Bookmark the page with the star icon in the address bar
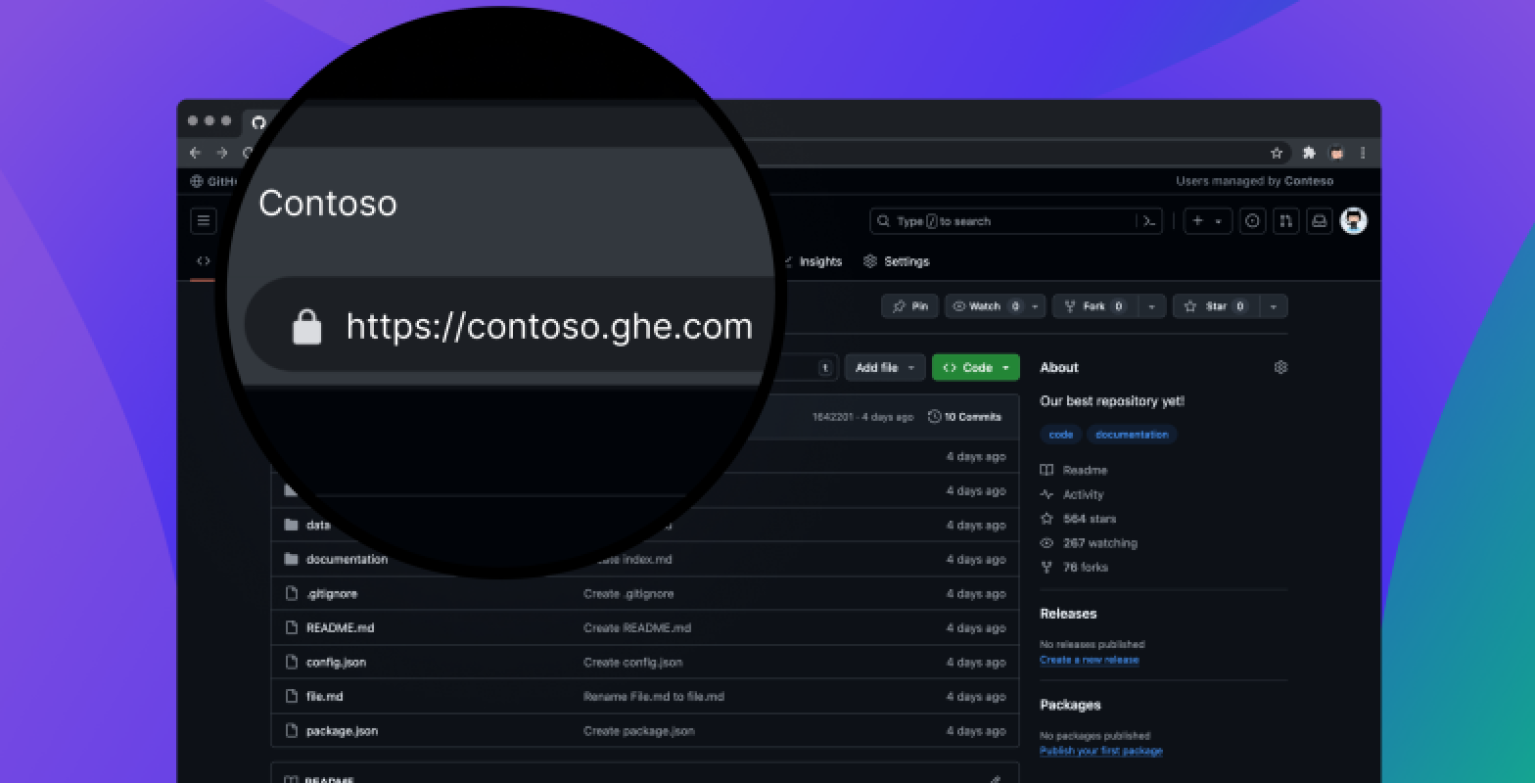 click(1276, 153)
